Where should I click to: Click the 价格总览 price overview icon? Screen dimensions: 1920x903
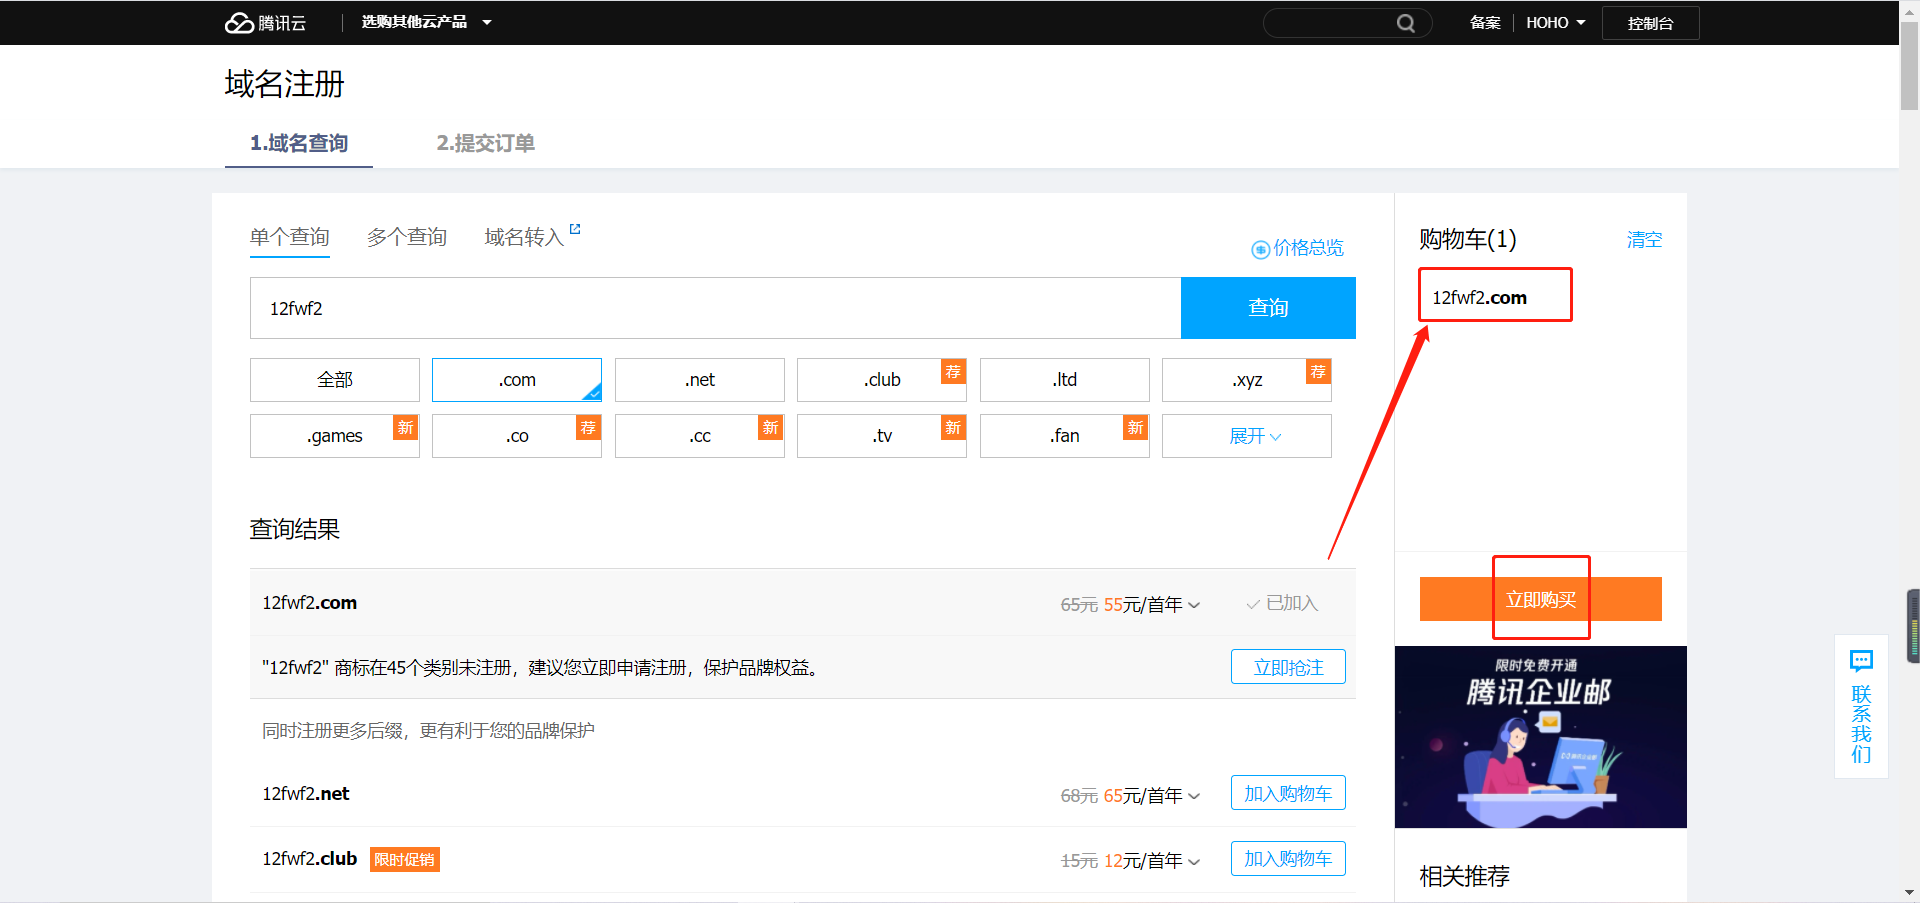[x=1260, y=249]
